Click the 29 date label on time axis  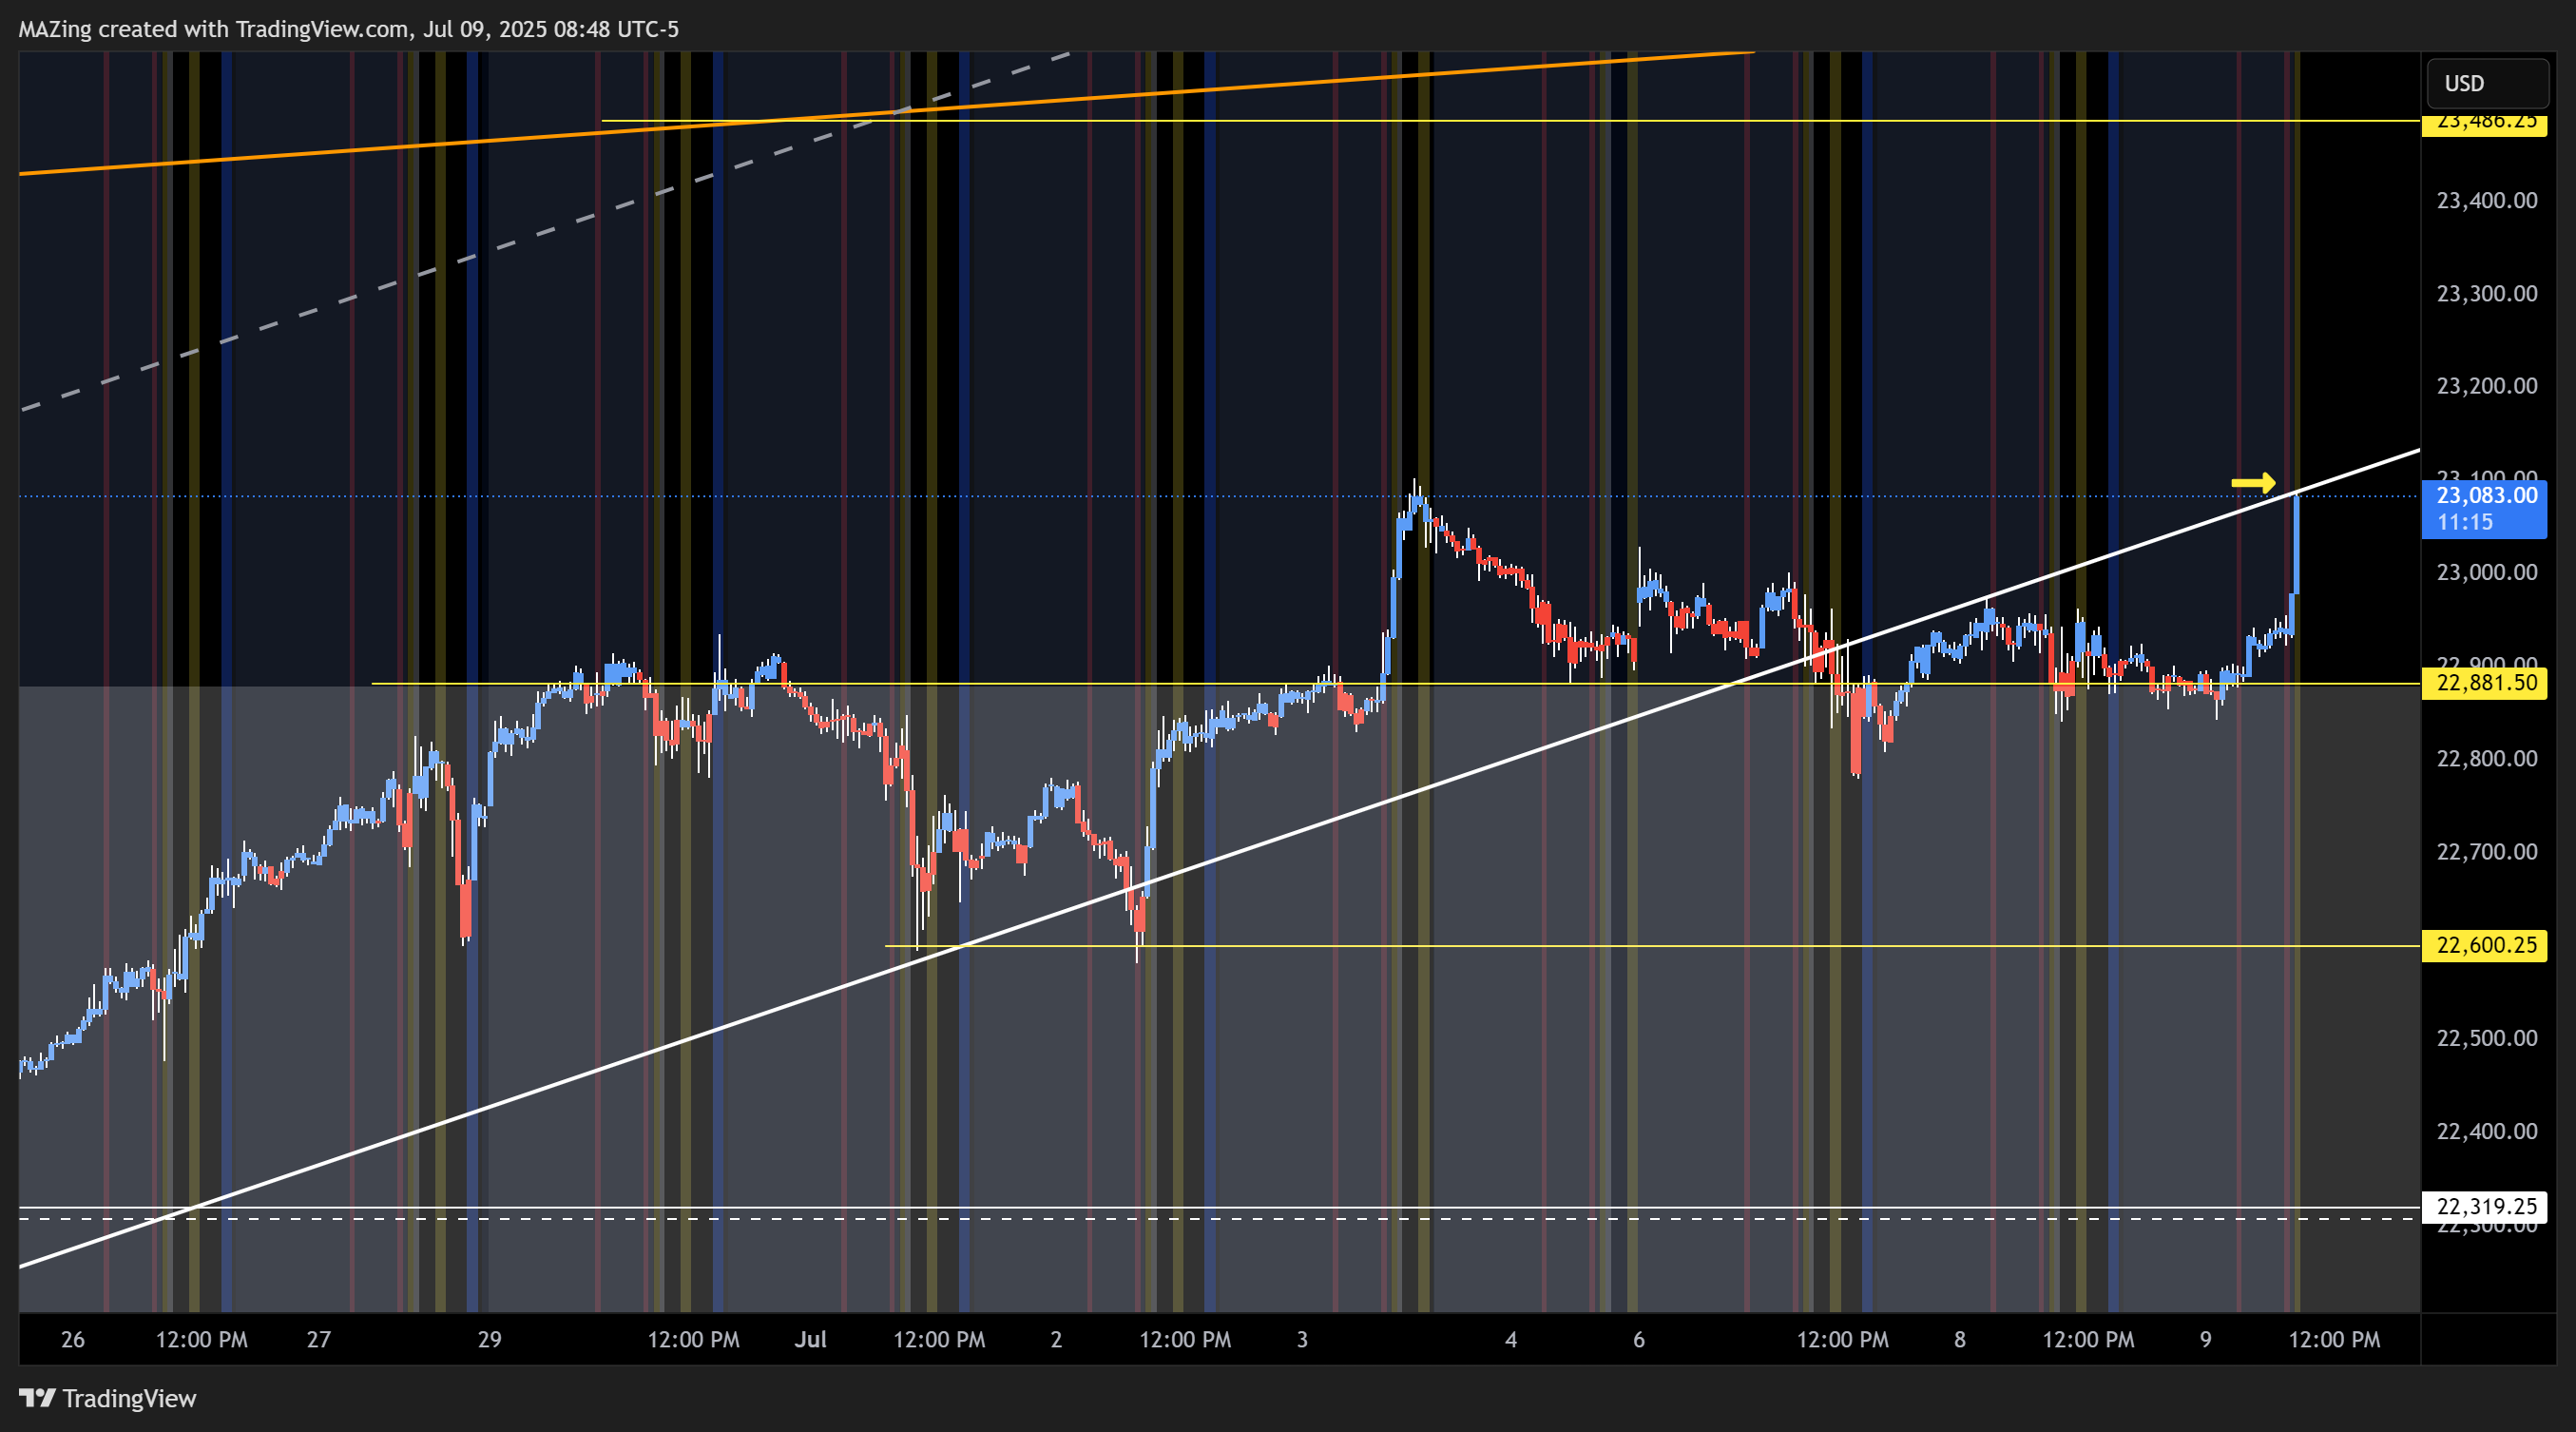pos(490,1339)
